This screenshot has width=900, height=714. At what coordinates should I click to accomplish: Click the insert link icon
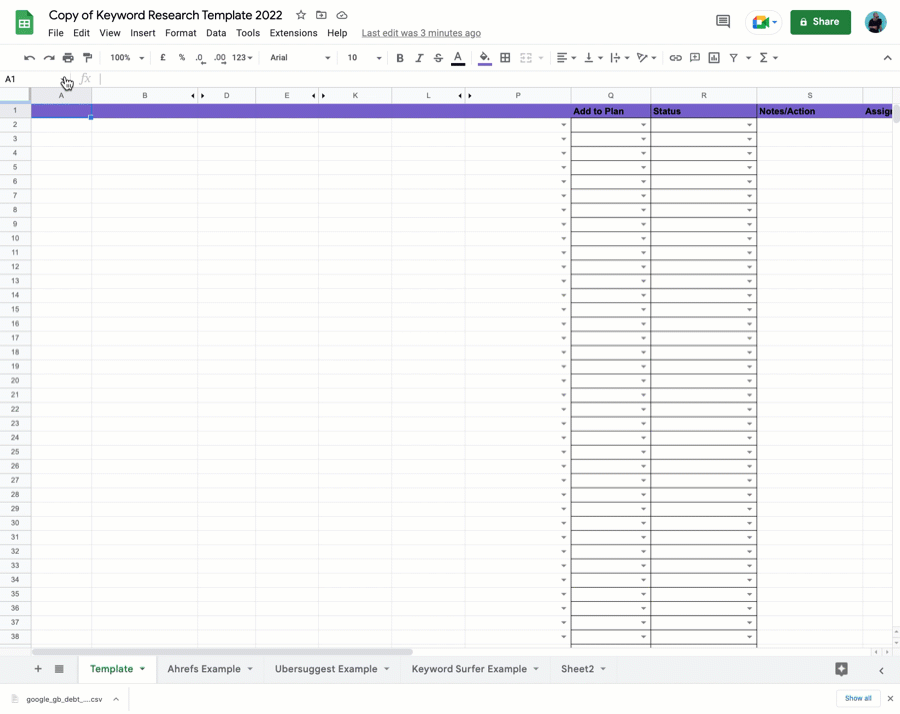(675, 58)
